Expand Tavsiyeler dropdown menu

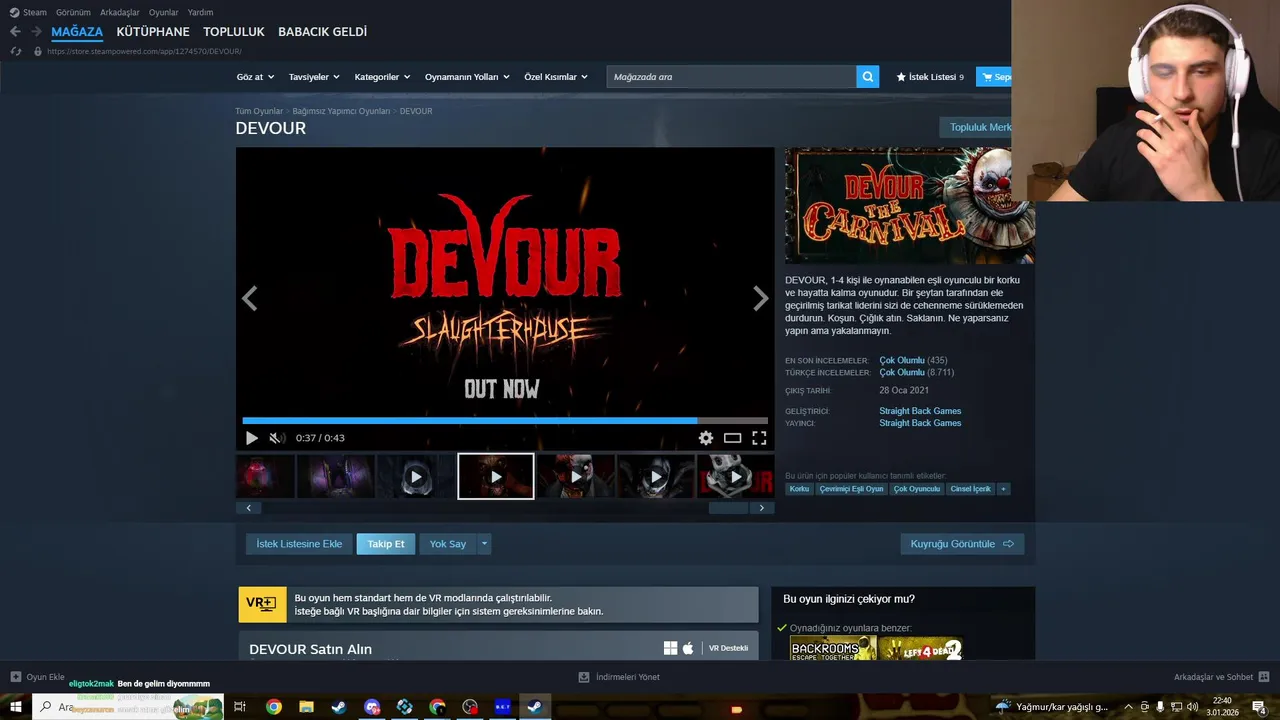[x=314, y=77]
